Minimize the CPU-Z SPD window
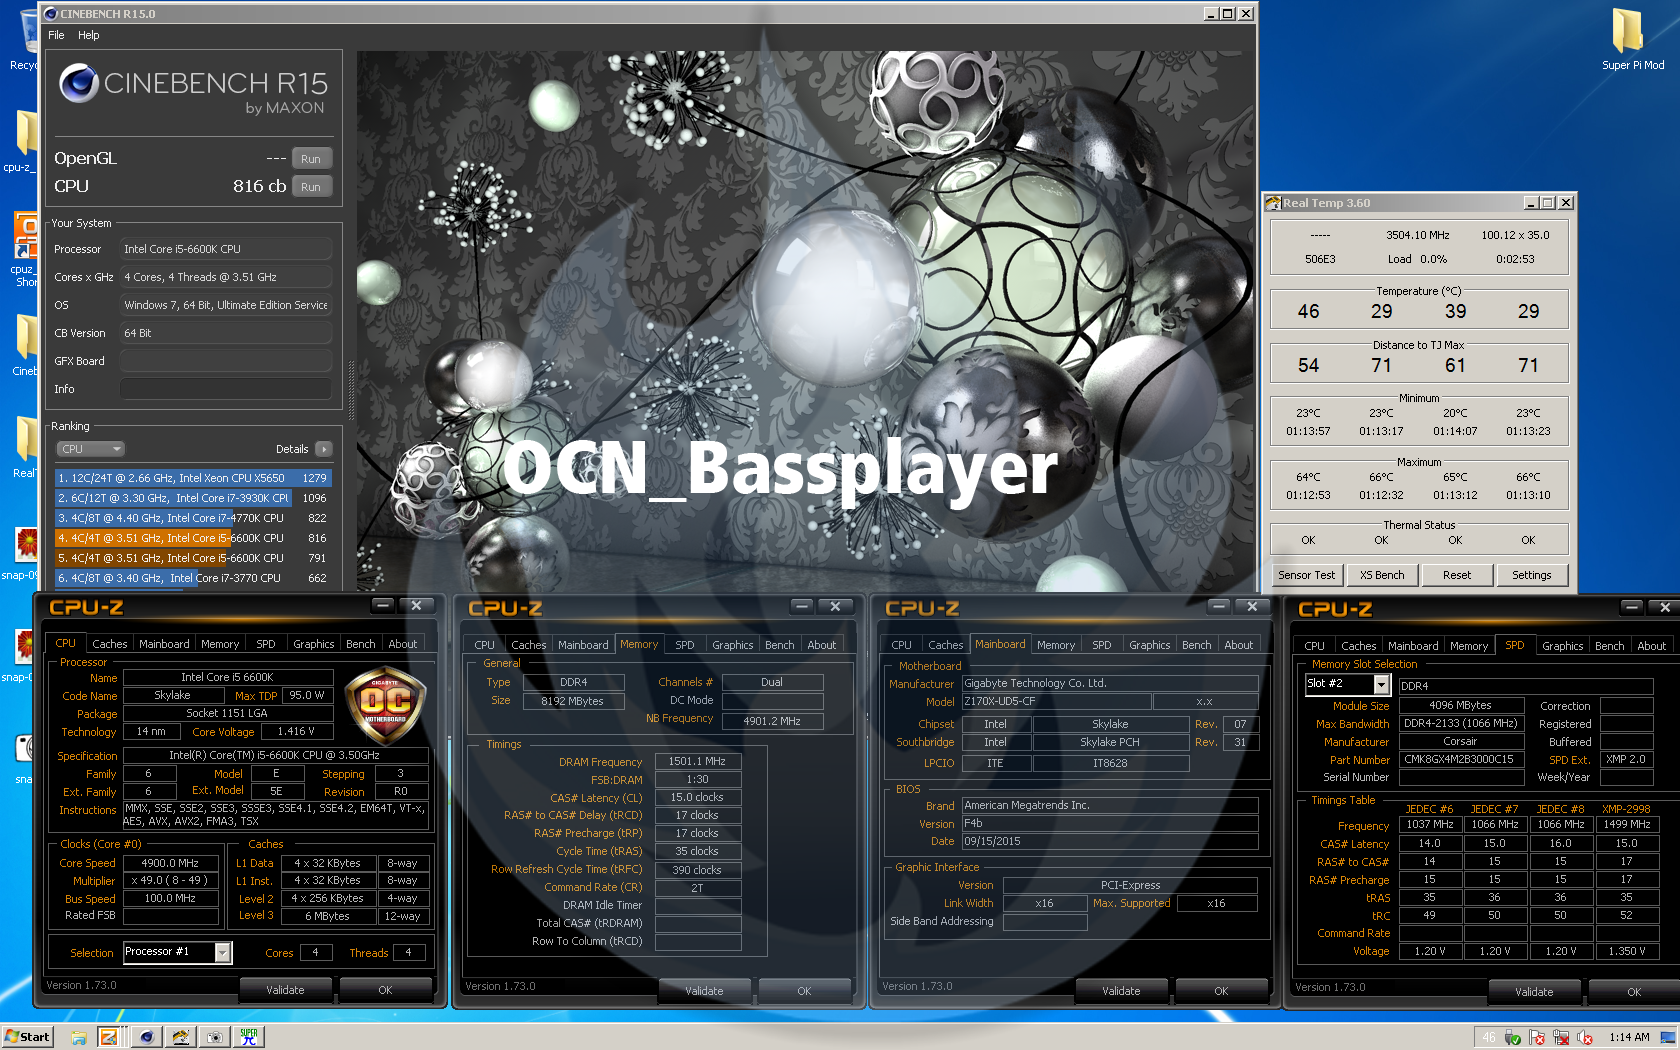 point(1632,608)
